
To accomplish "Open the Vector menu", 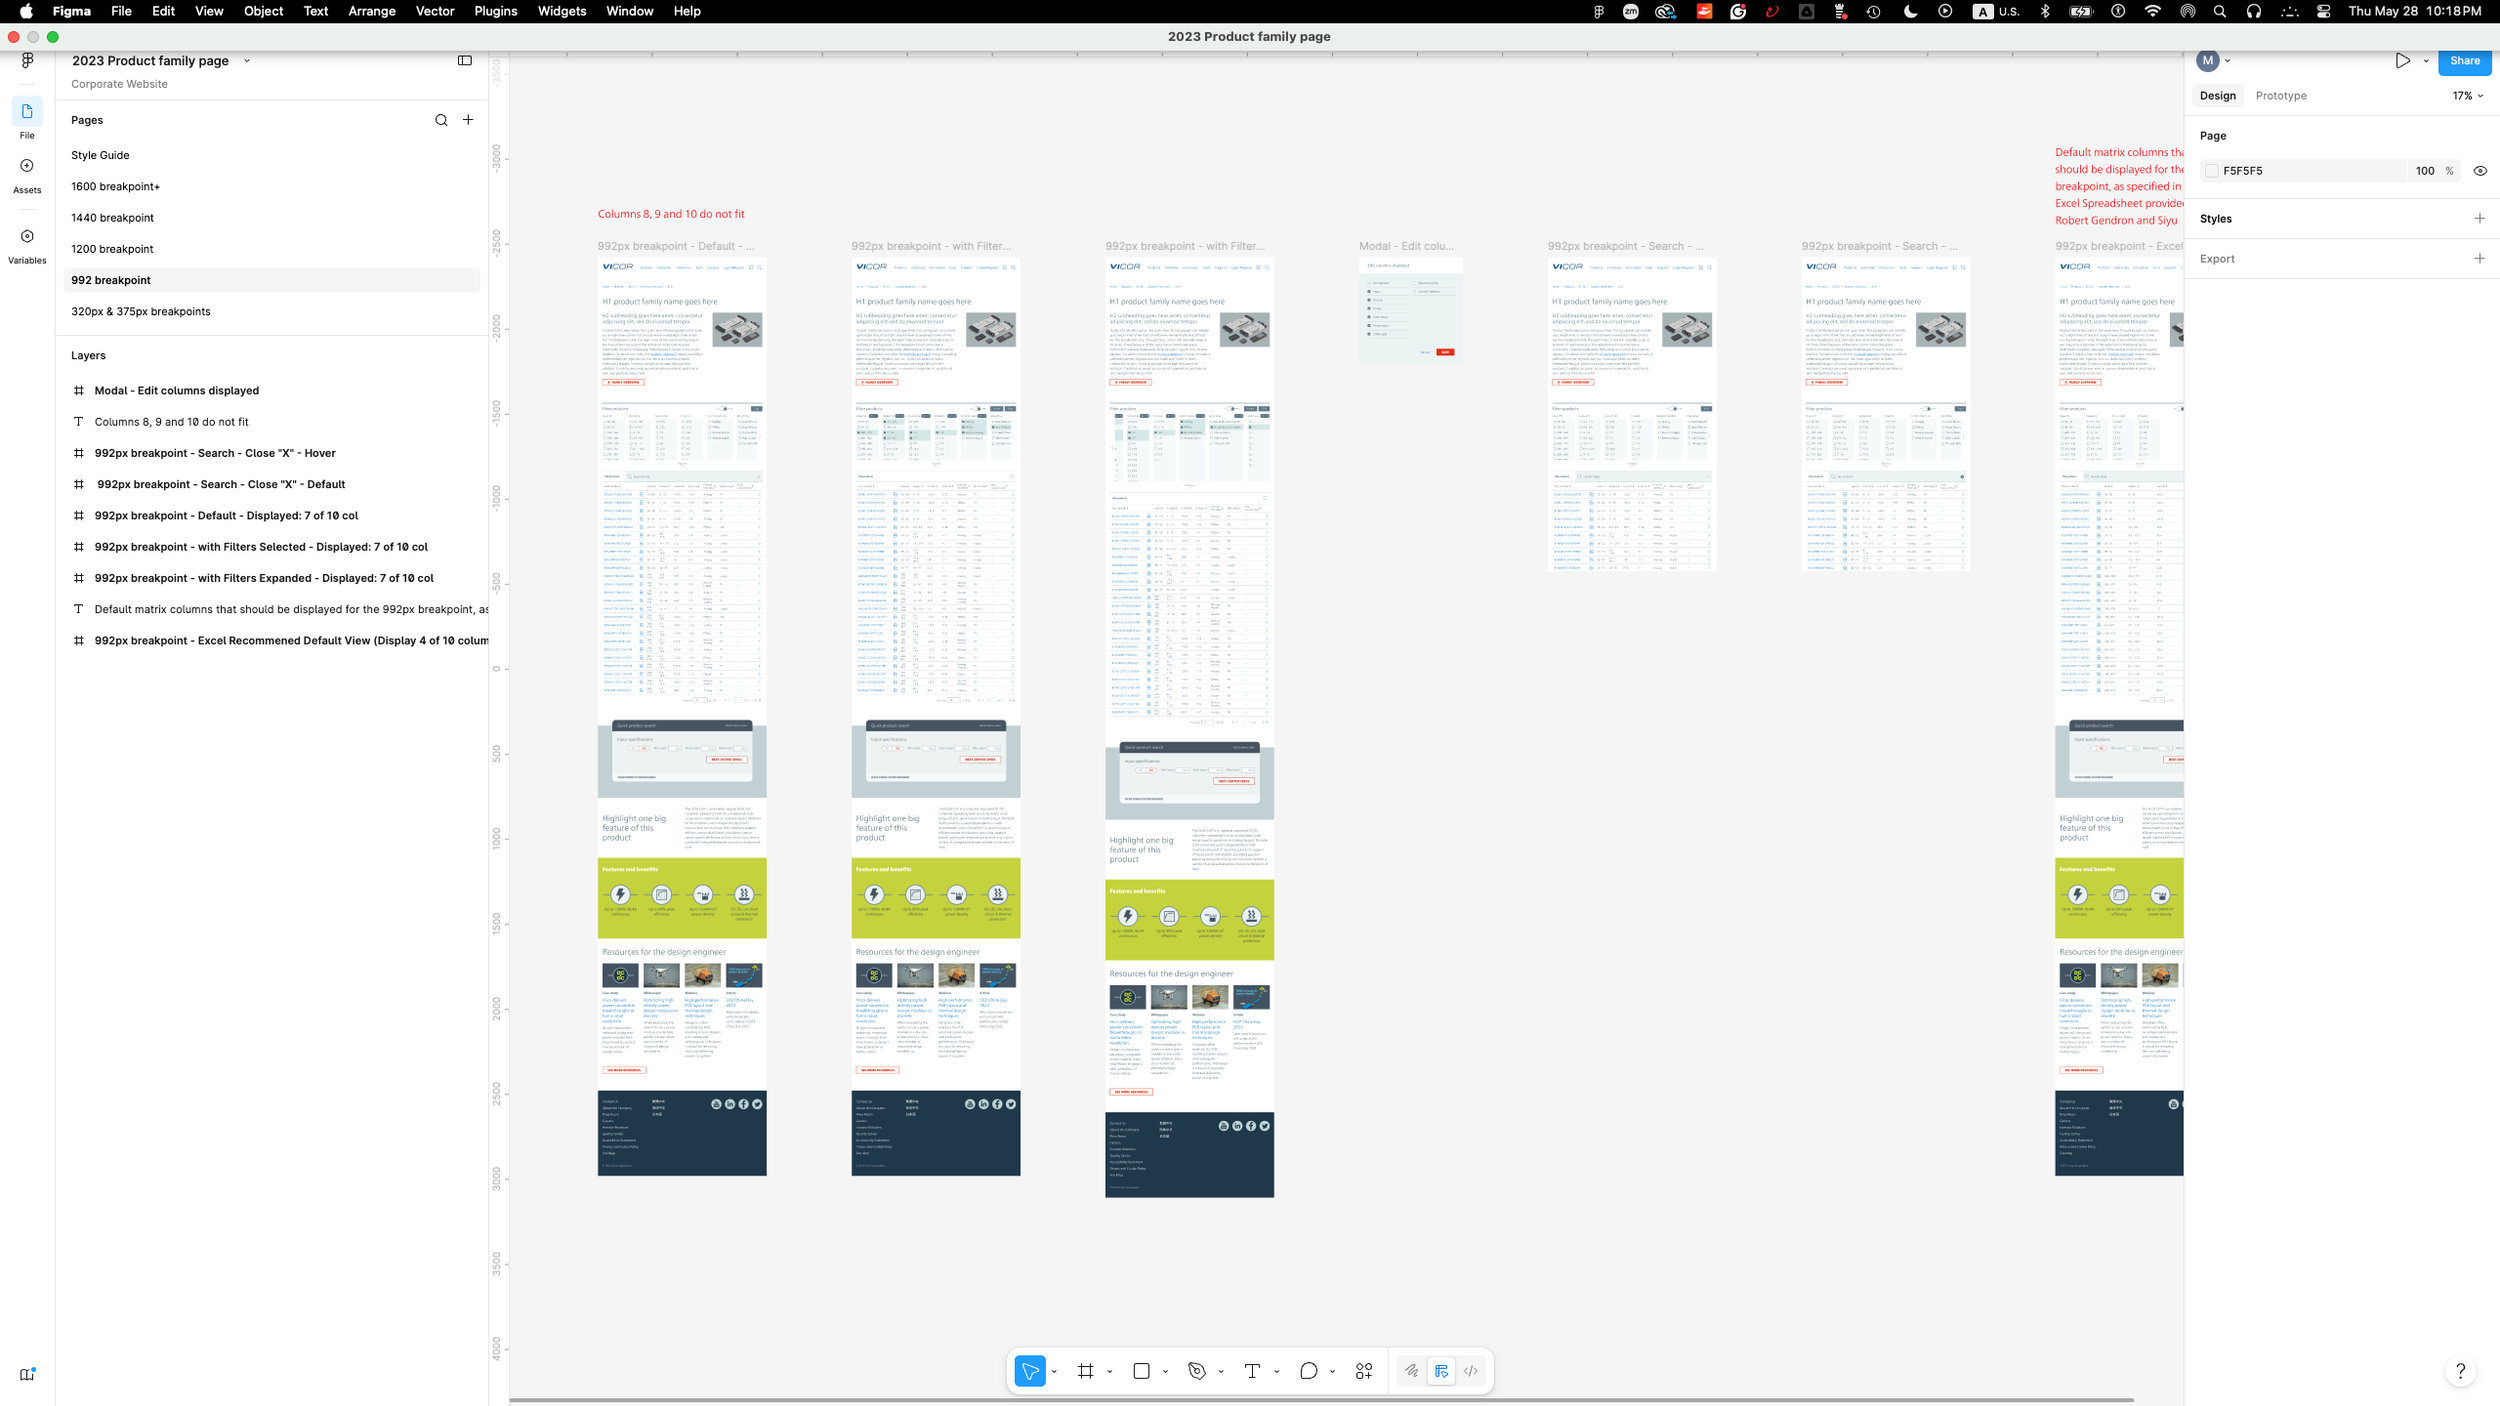I will (x=435, y=11).
